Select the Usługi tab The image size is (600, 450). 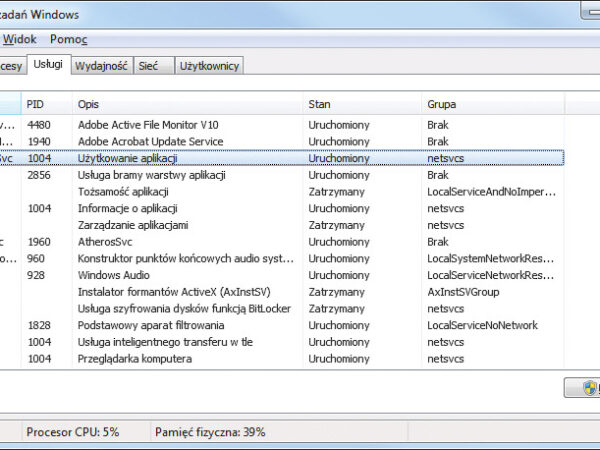coord(47,64)
